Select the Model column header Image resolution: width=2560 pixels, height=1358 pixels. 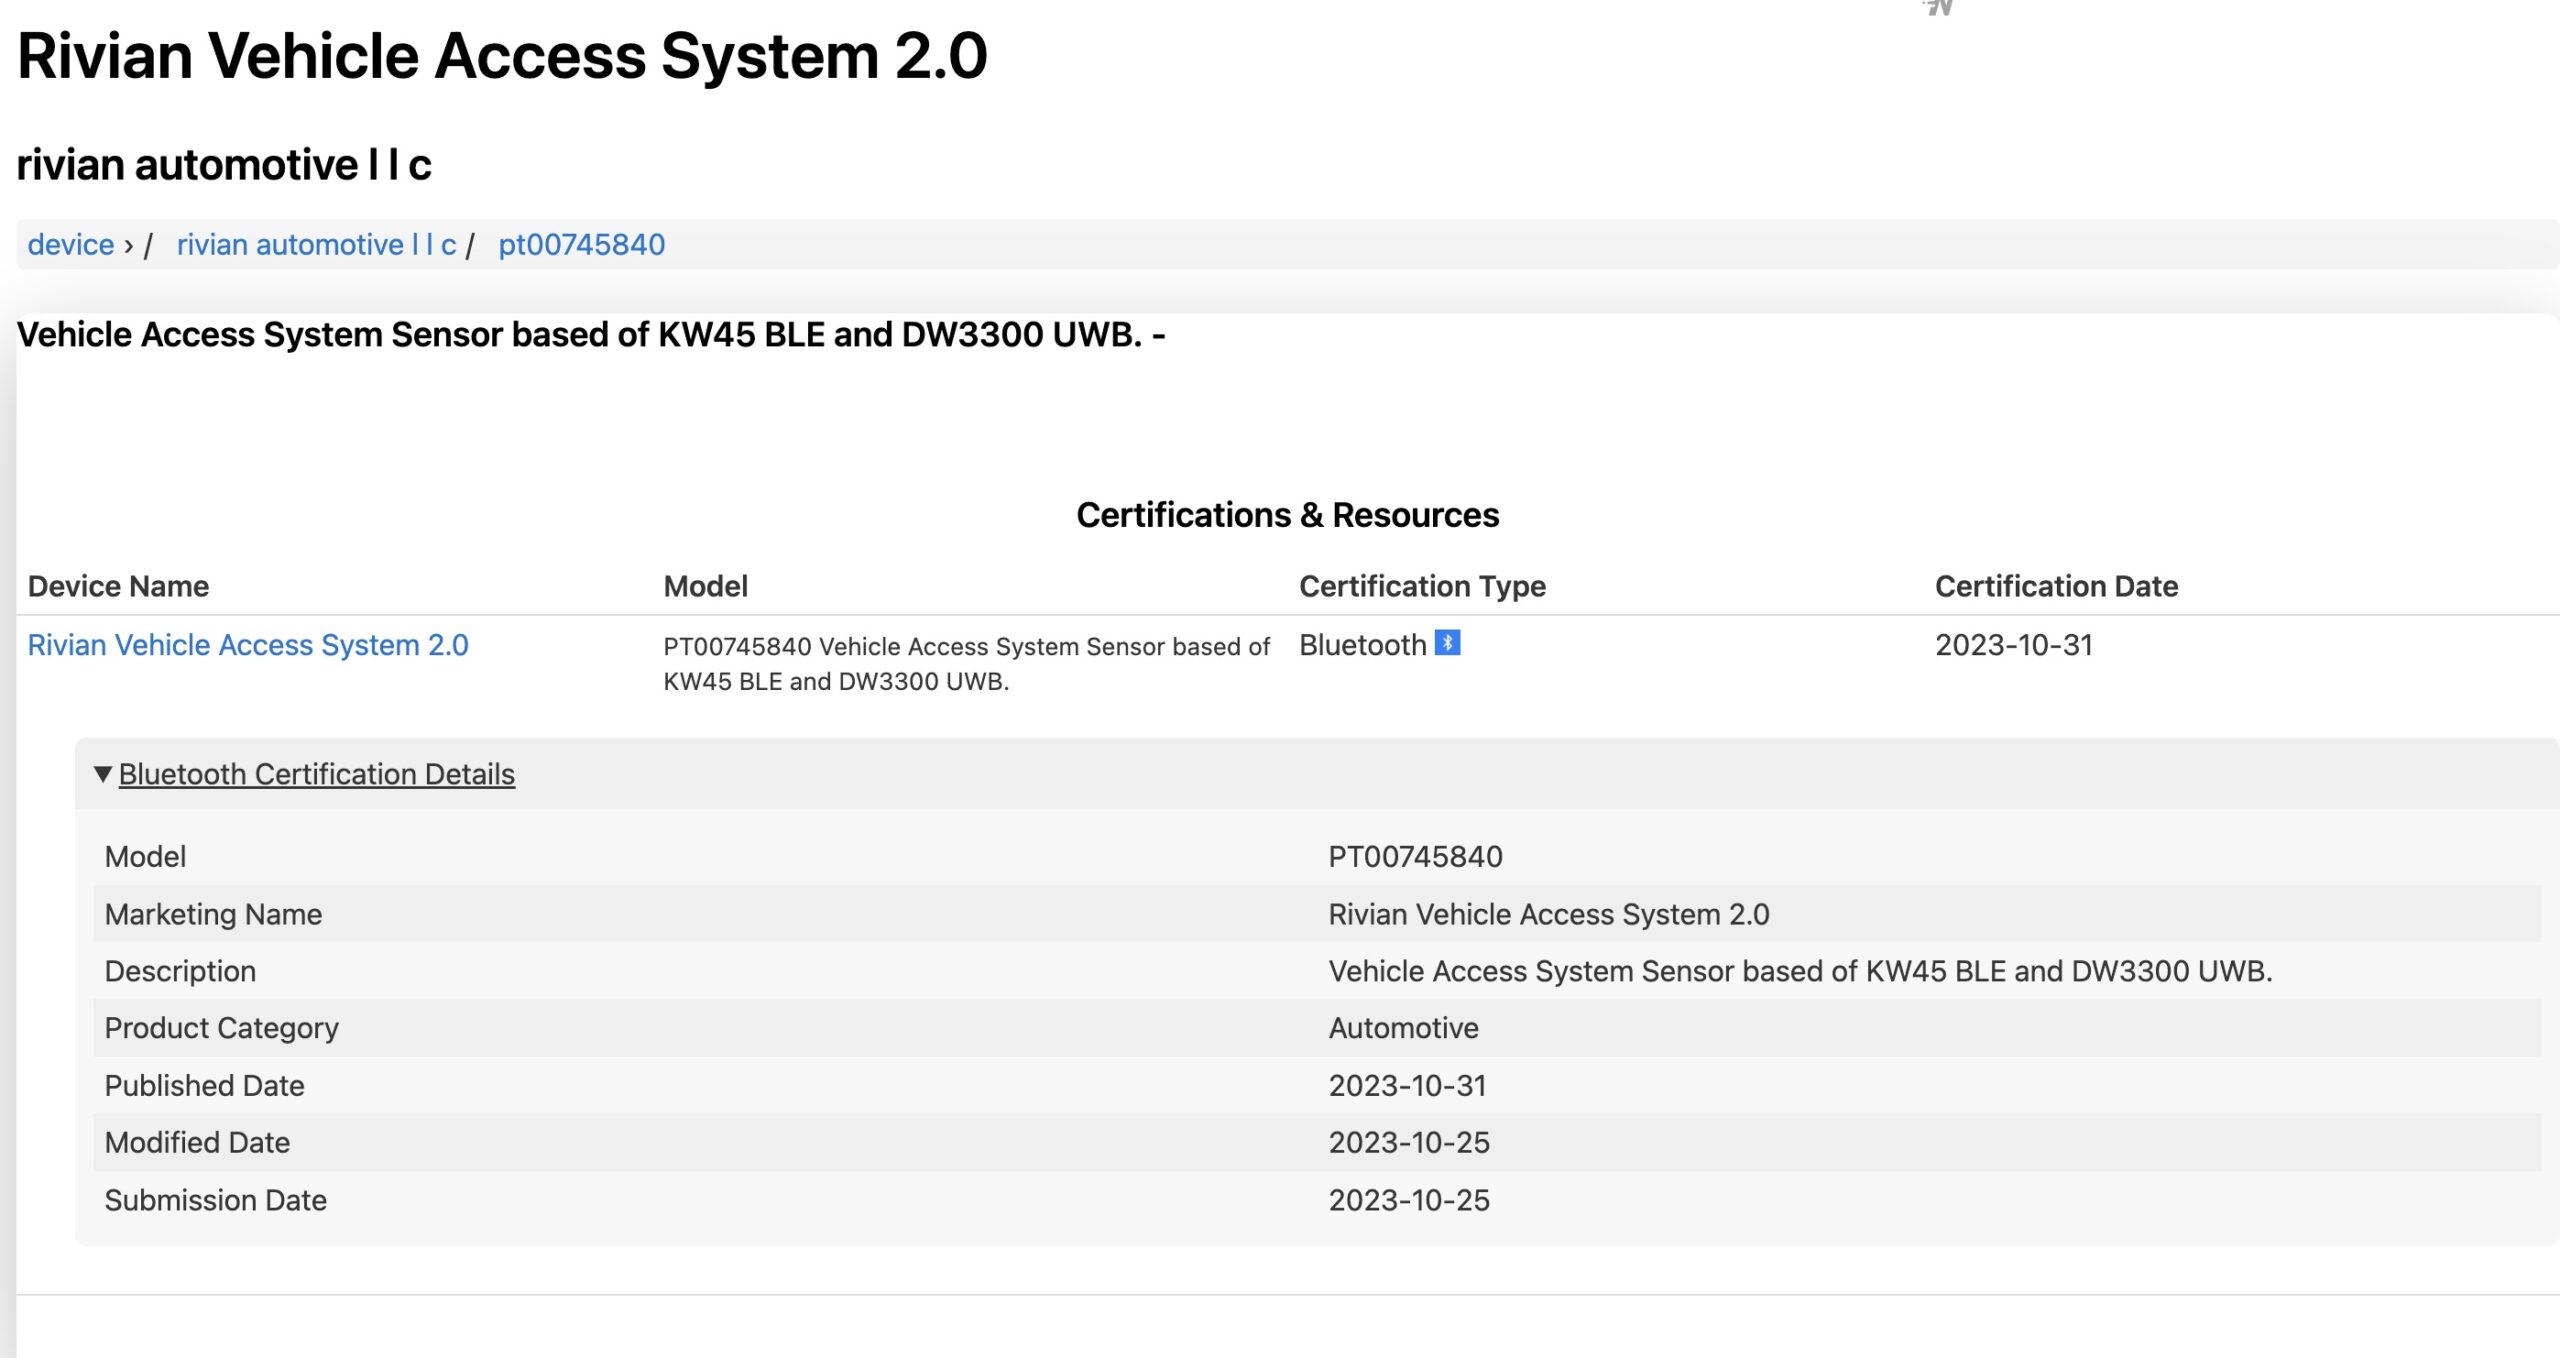point(706,585)
